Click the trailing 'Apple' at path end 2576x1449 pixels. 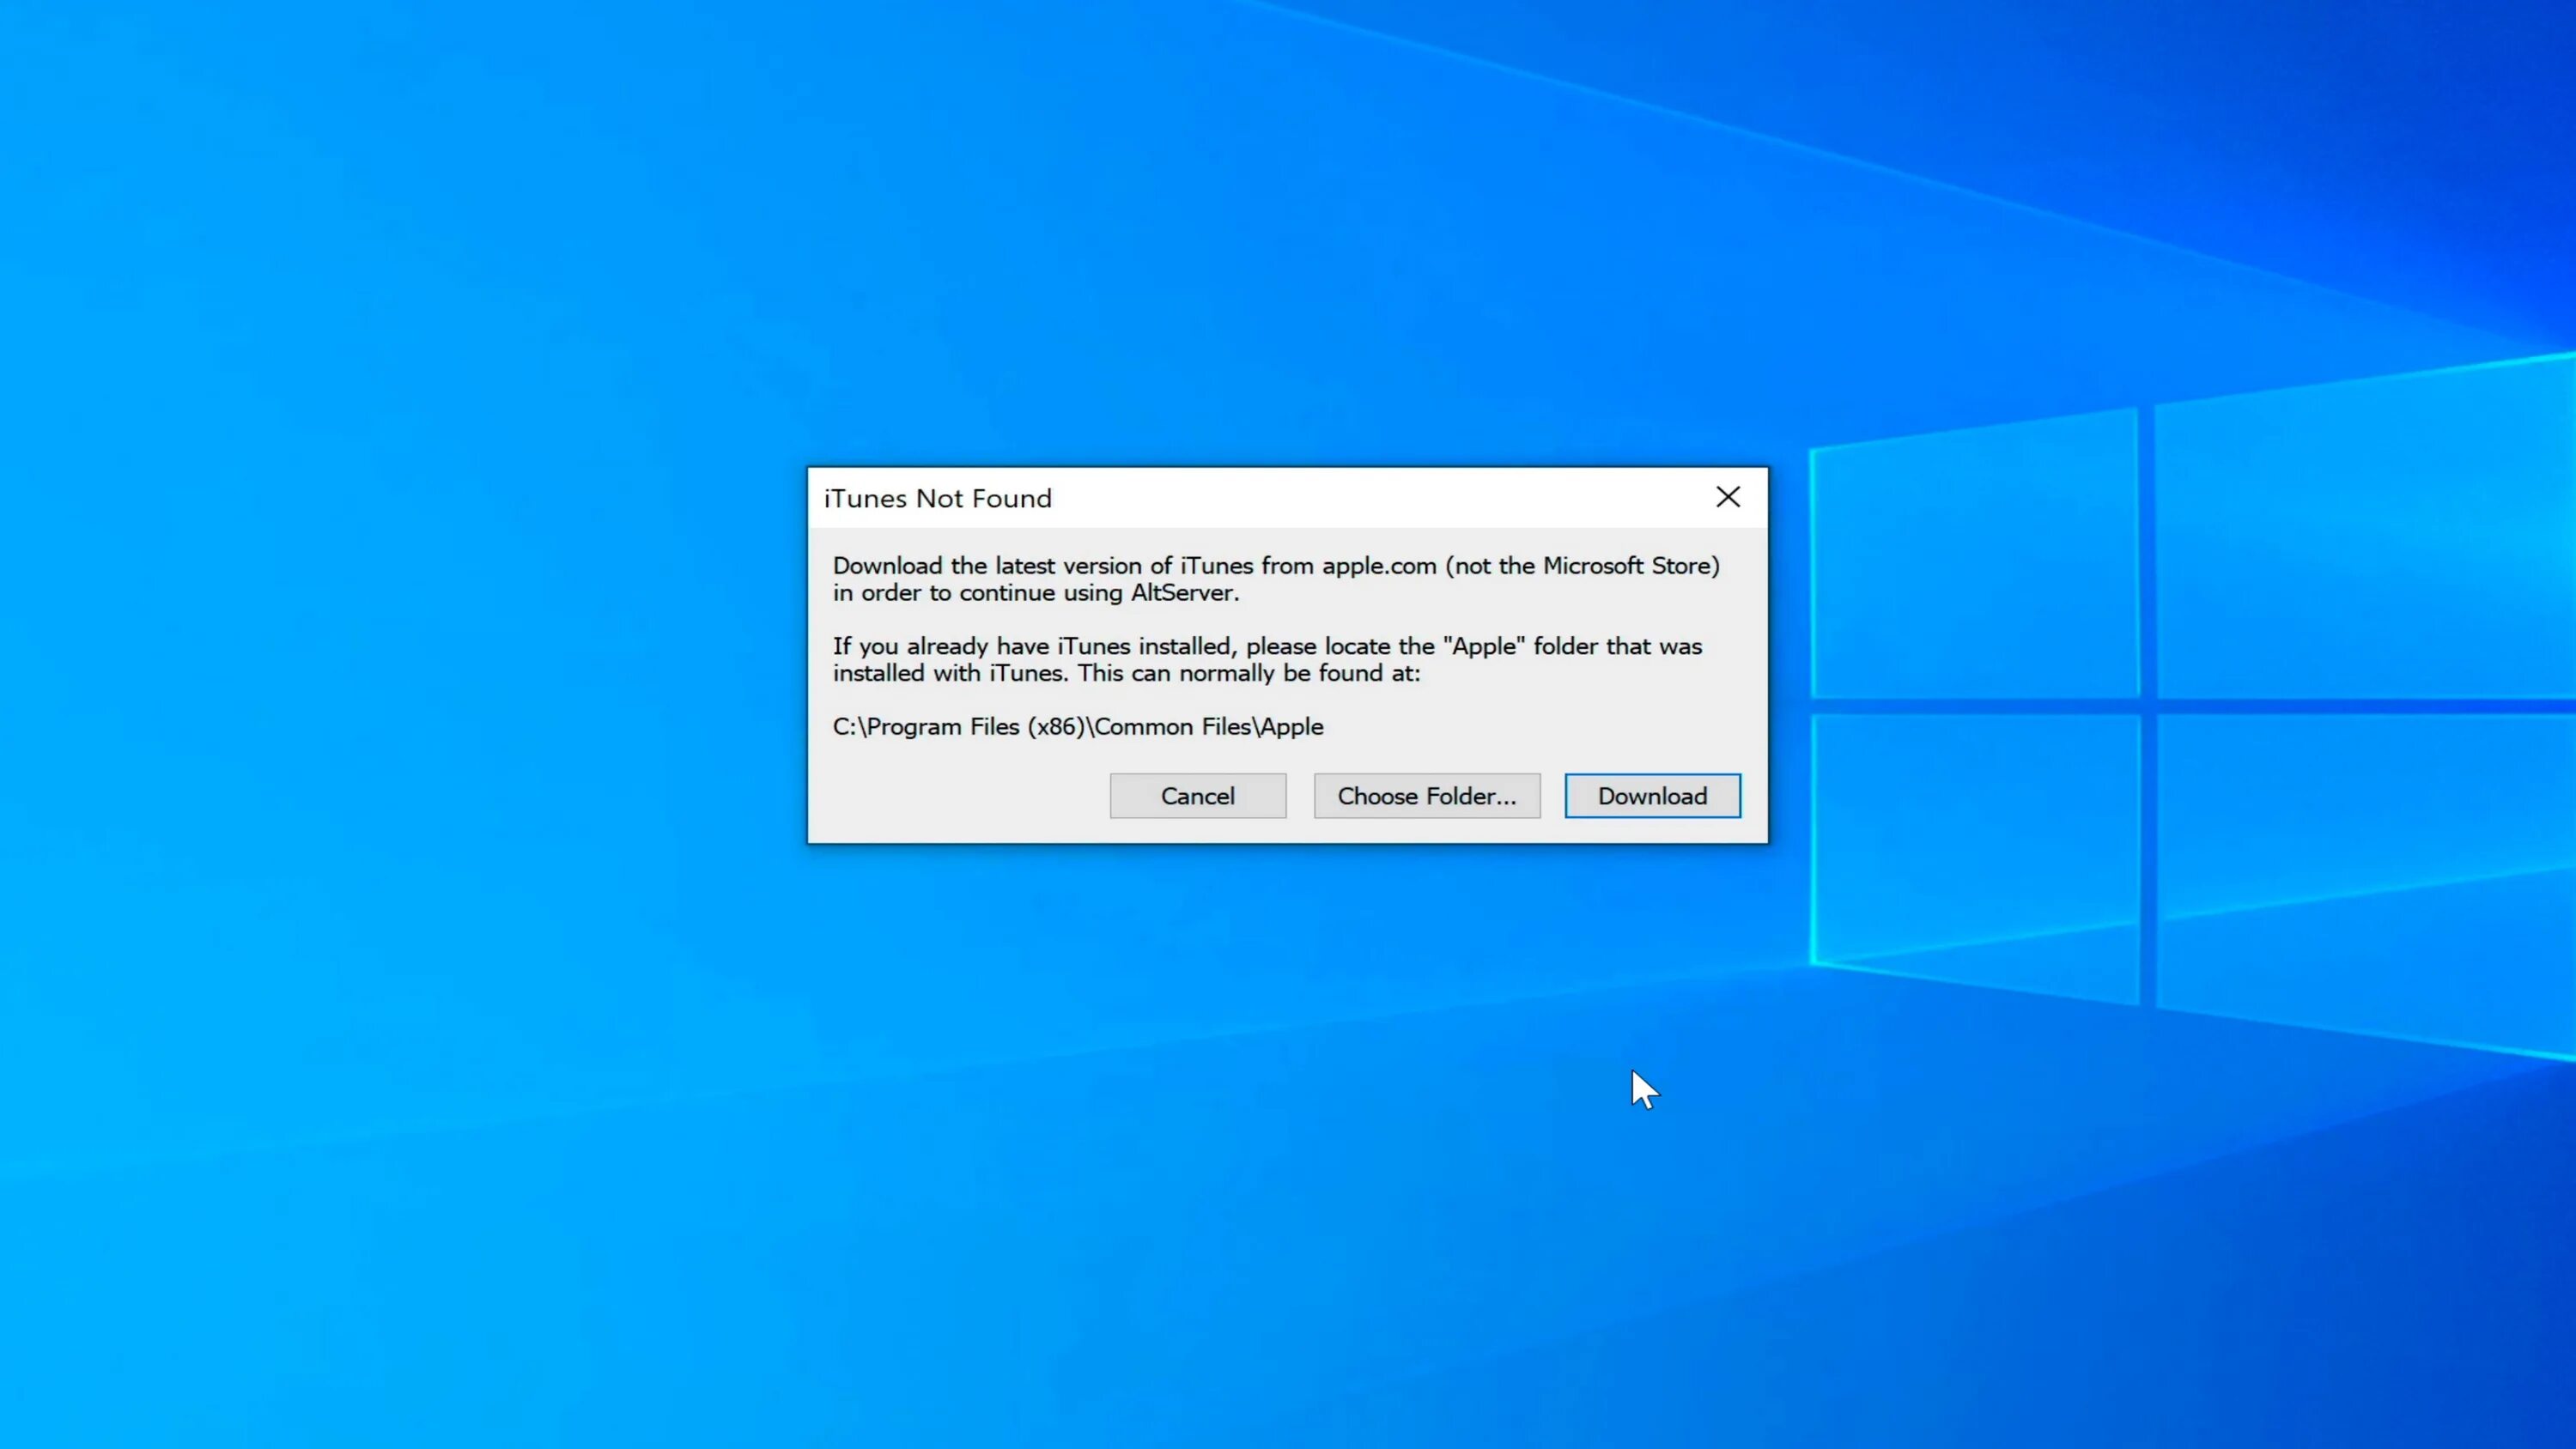[x=1292, y=727]
